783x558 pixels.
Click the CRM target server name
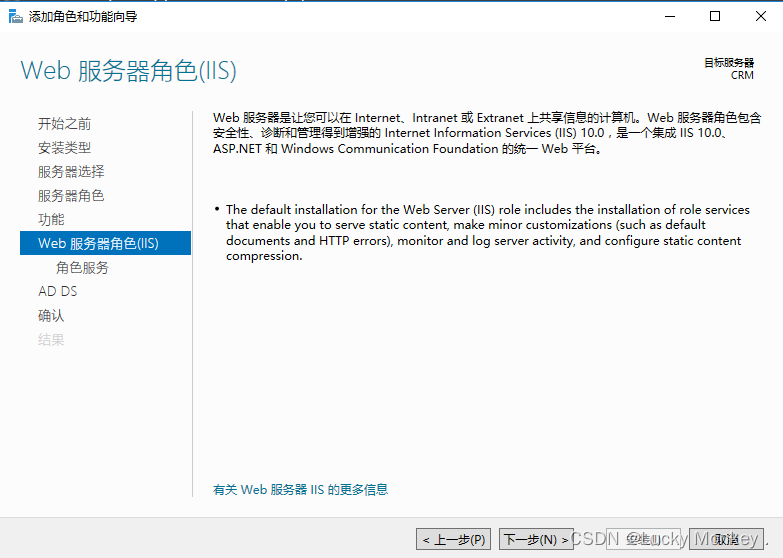[742, 75]
